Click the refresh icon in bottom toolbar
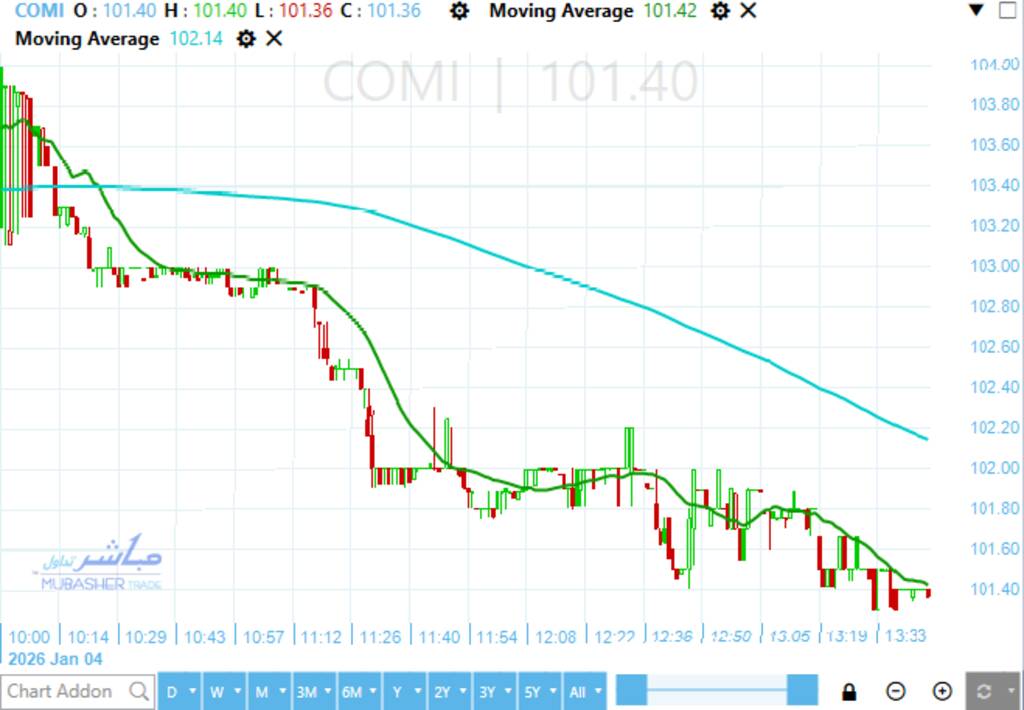 984,691
